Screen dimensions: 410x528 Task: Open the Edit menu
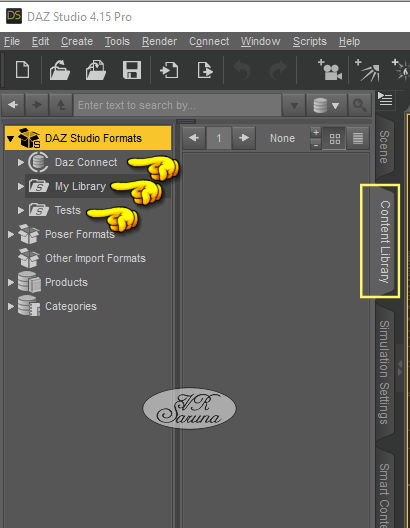pyautogui.click(x=40, y=41)
